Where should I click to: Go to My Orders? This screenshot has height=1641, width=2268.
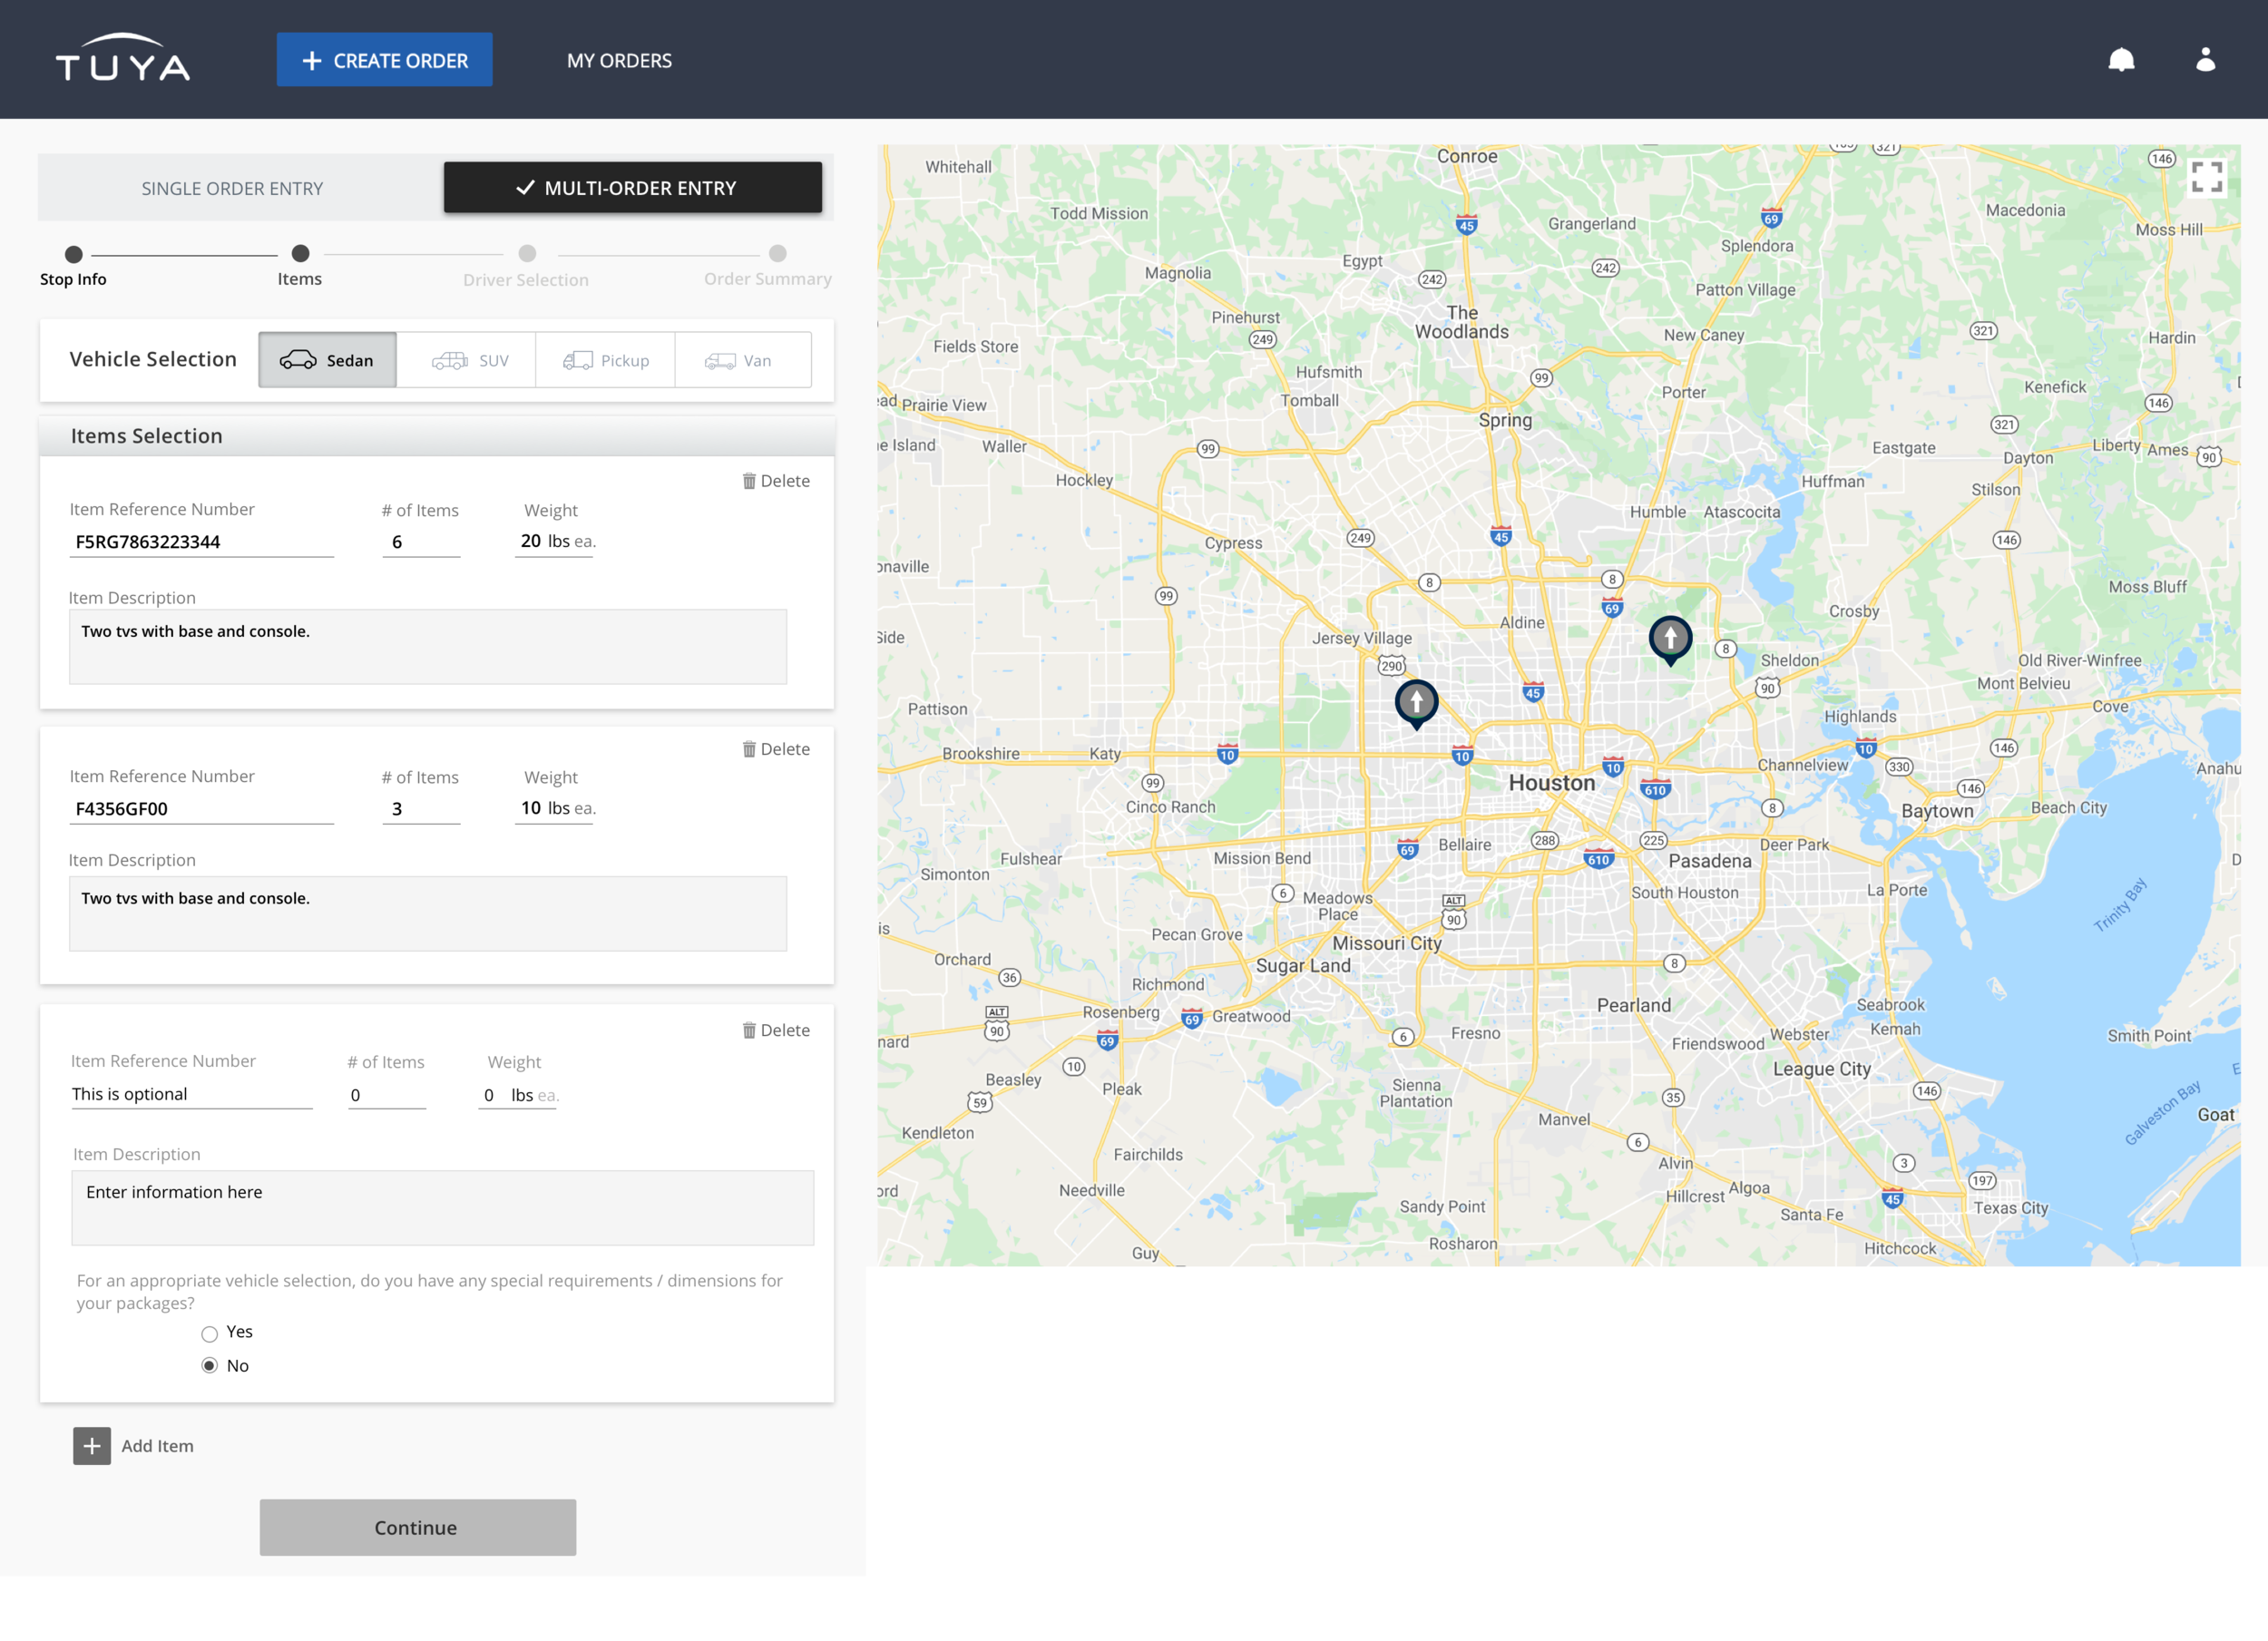click(x=619, y=61)
